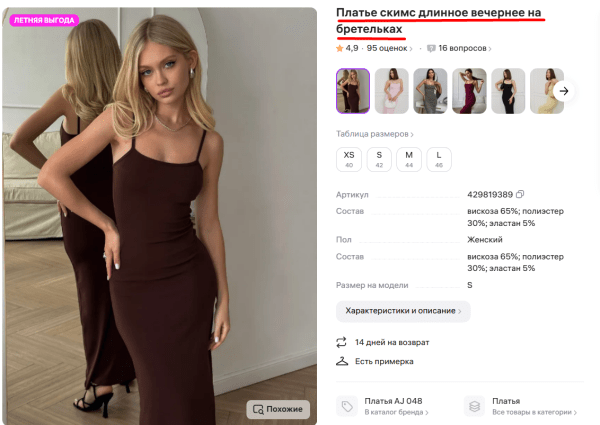Expand the Таблица размеров size chart
The width and height of the screenshot is (600, 425).
[375, 134]
